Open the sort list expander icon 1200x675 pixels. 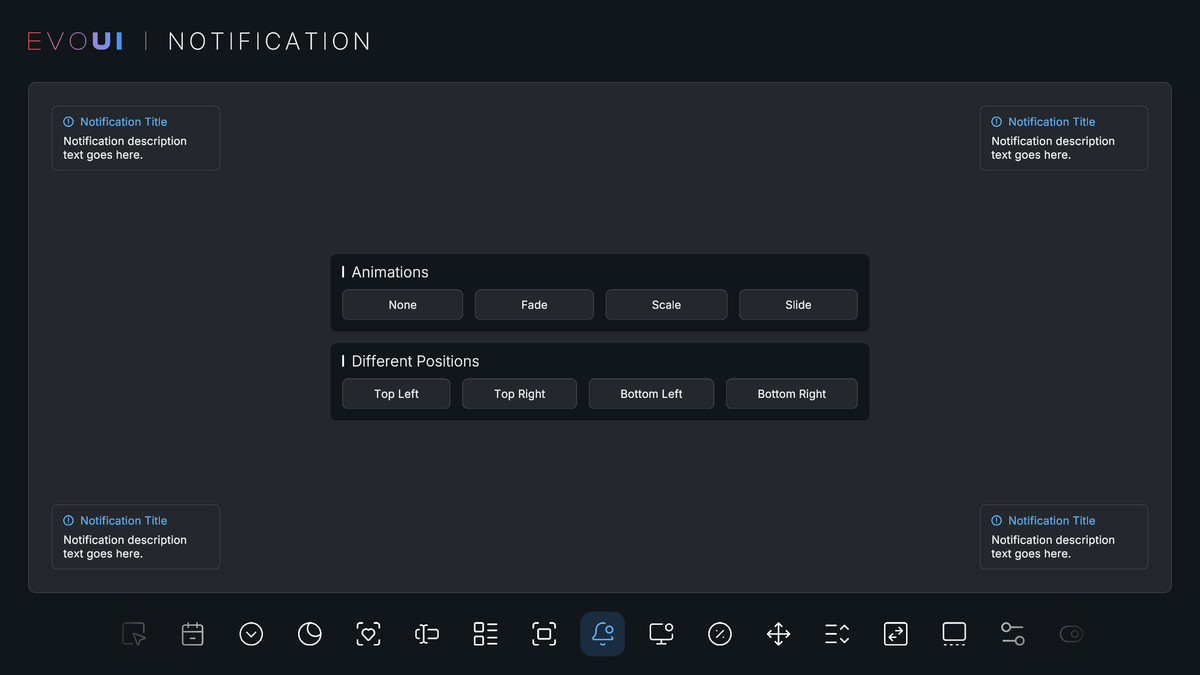(x=837, y=633)
